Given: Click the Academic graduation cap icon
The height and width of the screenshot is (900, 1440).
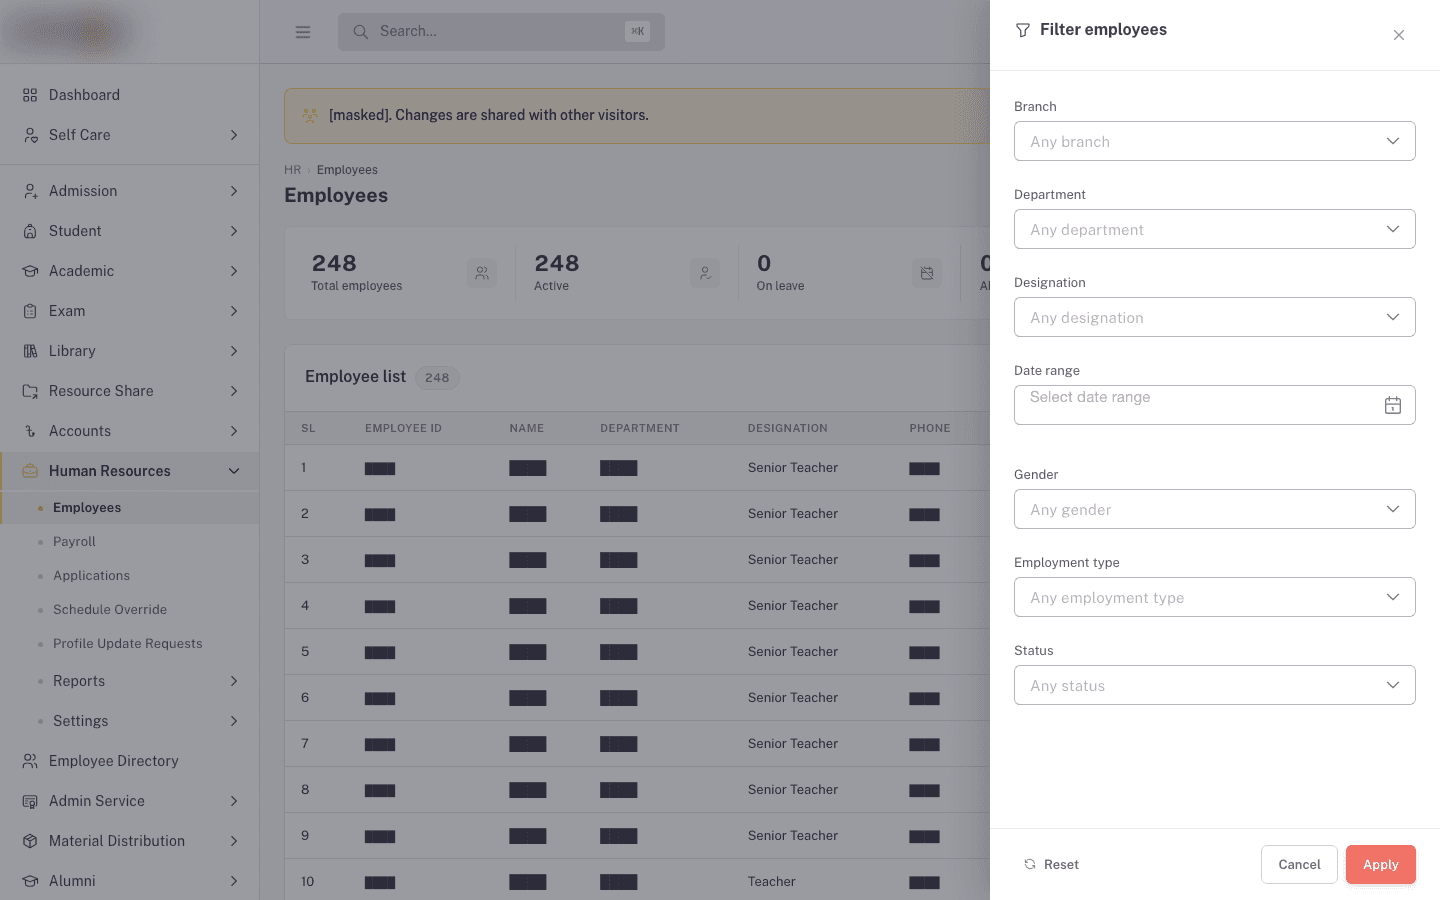Looking at the screenshot, I should pos(30,271).
